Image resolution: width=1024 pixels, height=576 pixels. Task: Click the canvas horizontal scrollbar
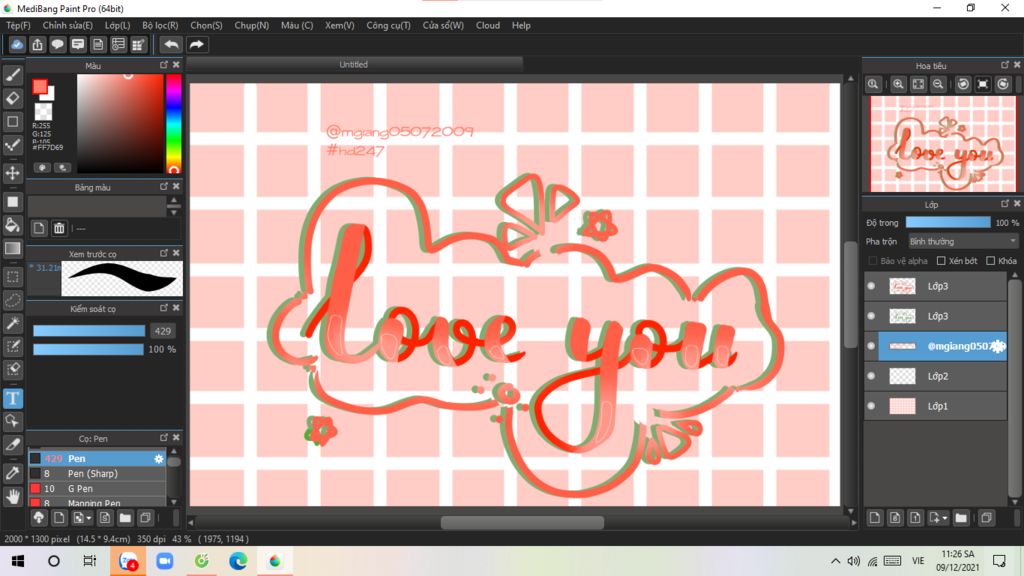click(522, 522)
